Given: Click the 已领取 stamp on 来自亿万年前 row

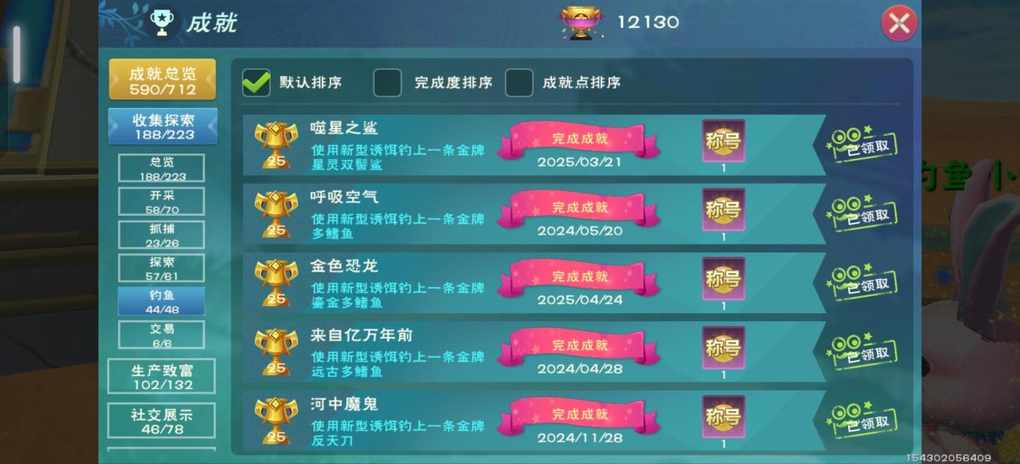Looking at the screenshot, I should 861,352.
